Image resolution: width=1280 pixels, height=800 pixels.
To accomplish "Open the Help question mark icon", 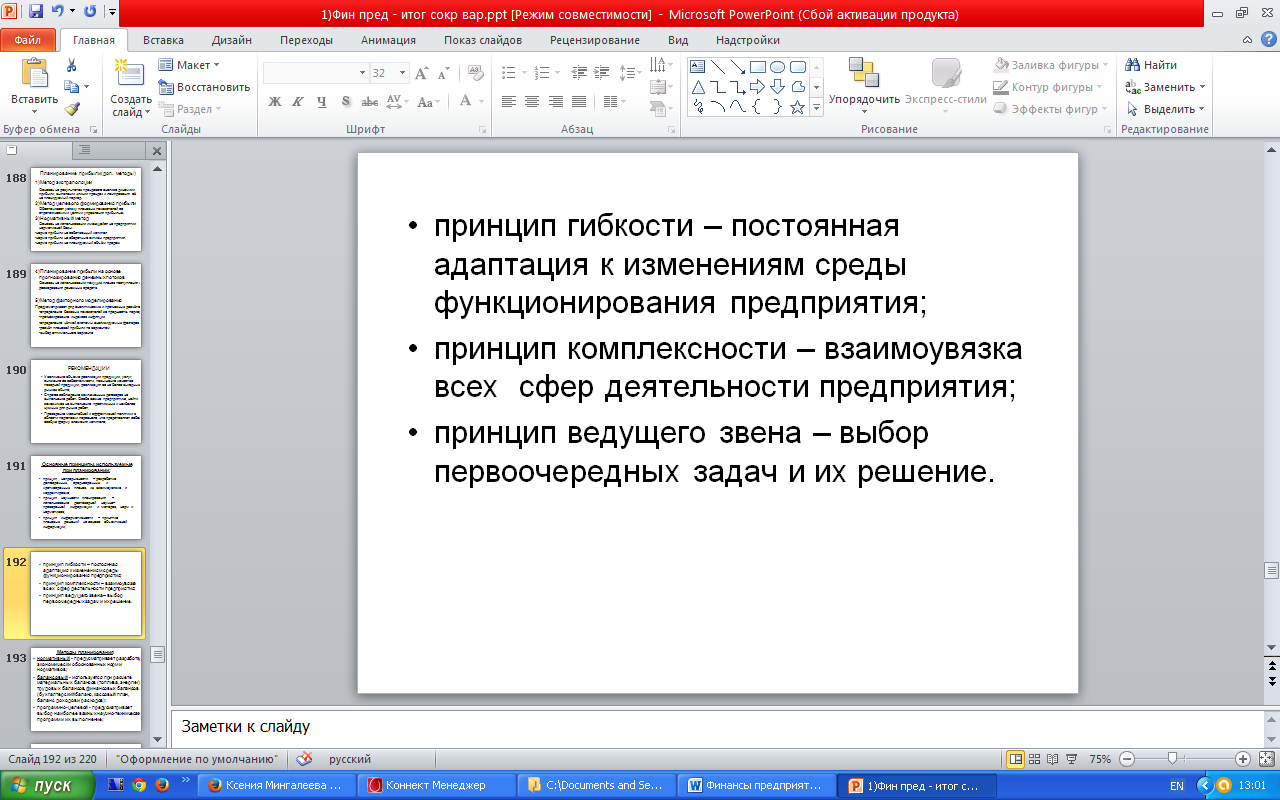I will 1269,40.
